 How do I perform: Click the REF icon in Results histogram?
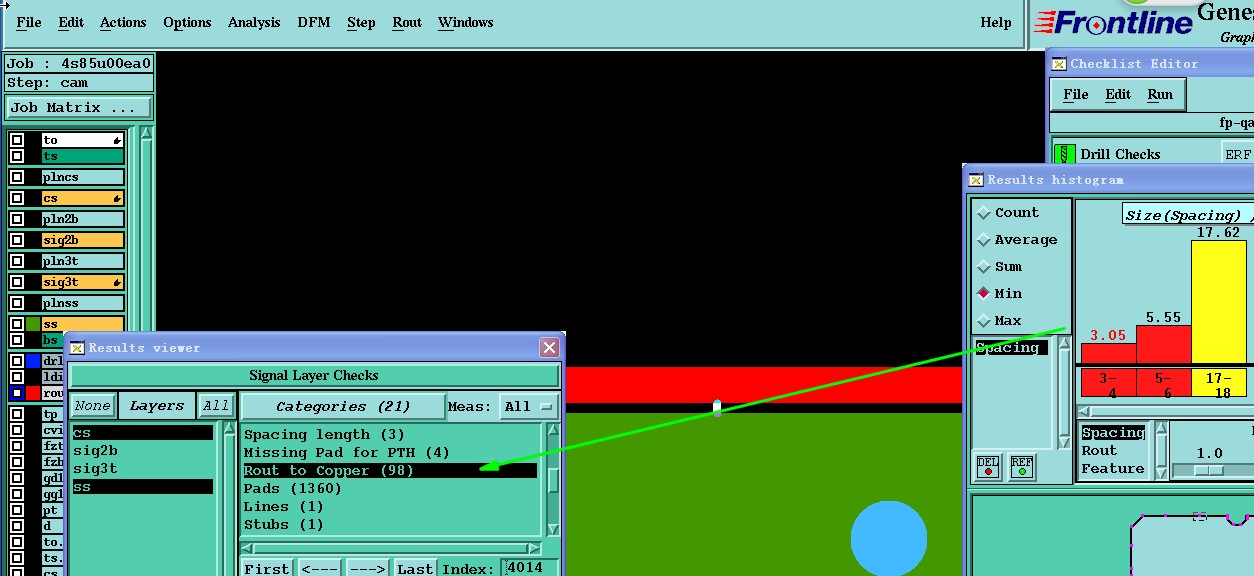pyautogui.click(x=1022, y=466)
